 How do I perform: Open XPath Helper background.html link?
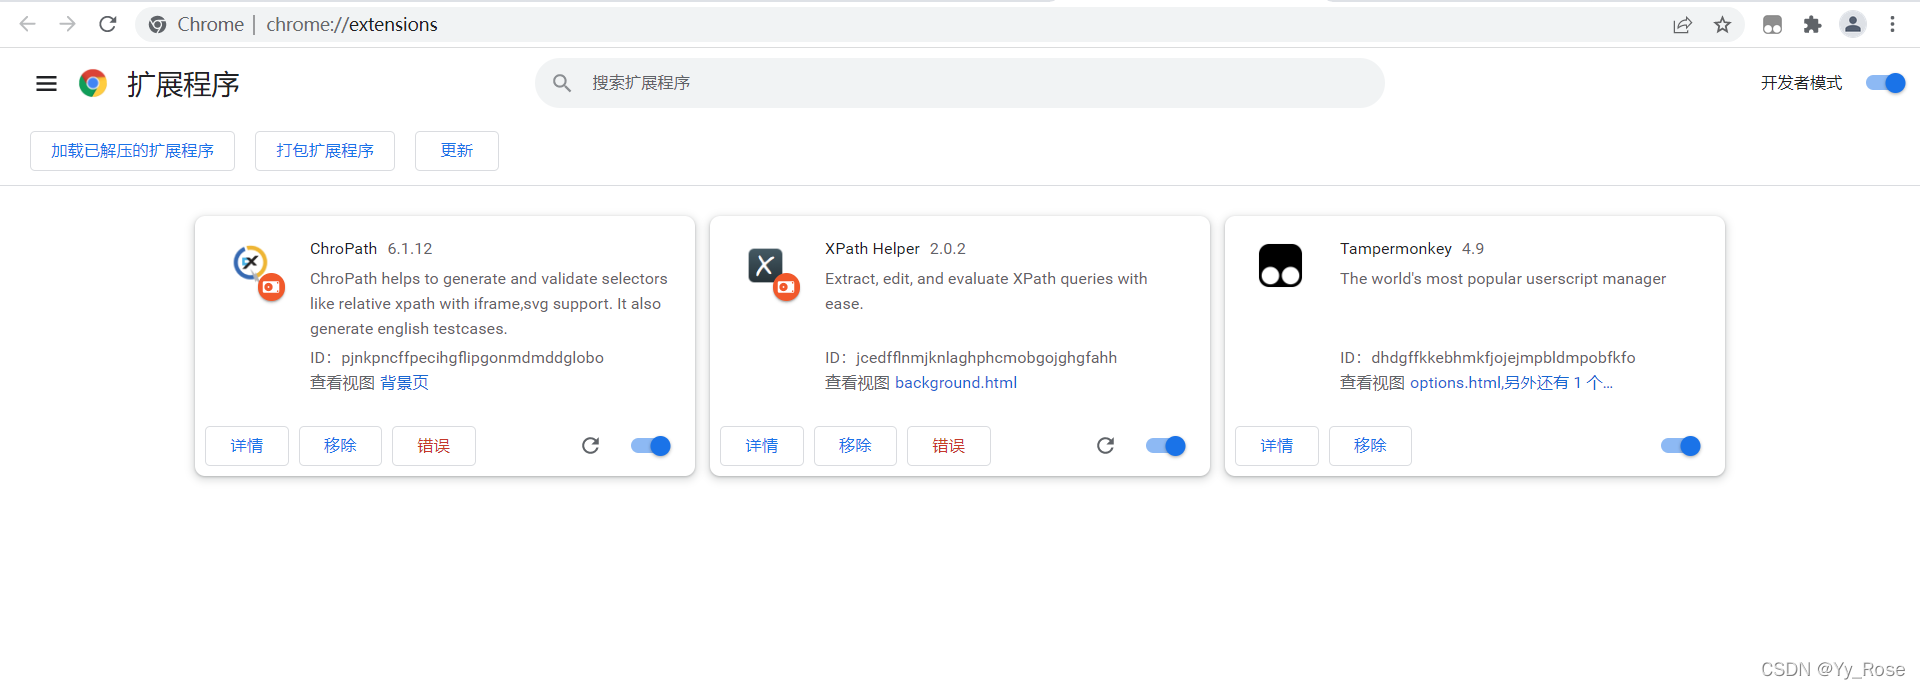(x=956, y=383)
